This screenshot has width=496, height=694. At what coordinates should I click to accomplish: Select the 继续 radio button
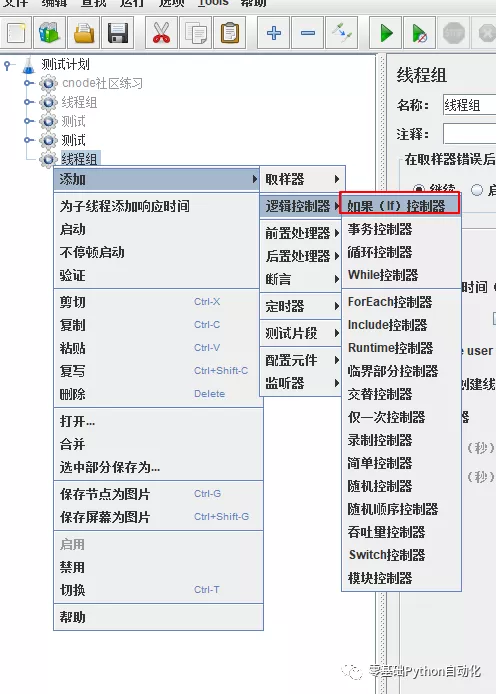pyautogui.click(x=418, y=189)
